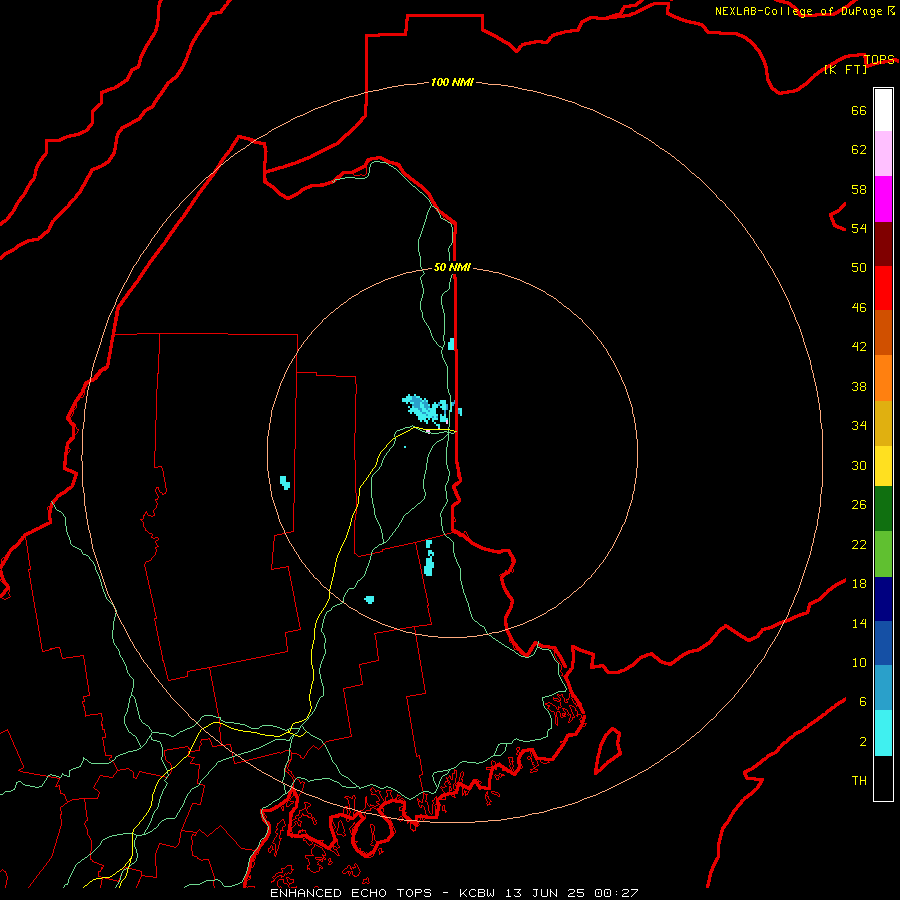Screen dimensions: 900x900
Task: Click the sky blue 6 kft swatch
Action: (x=883, y=688)
